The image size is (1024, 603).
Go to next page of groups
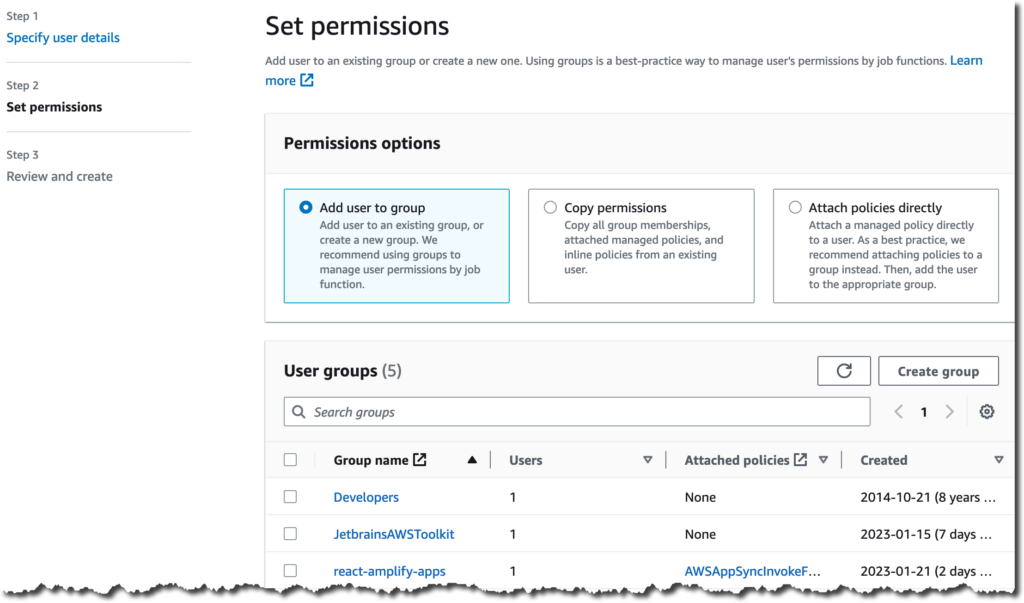coord(950,412)
